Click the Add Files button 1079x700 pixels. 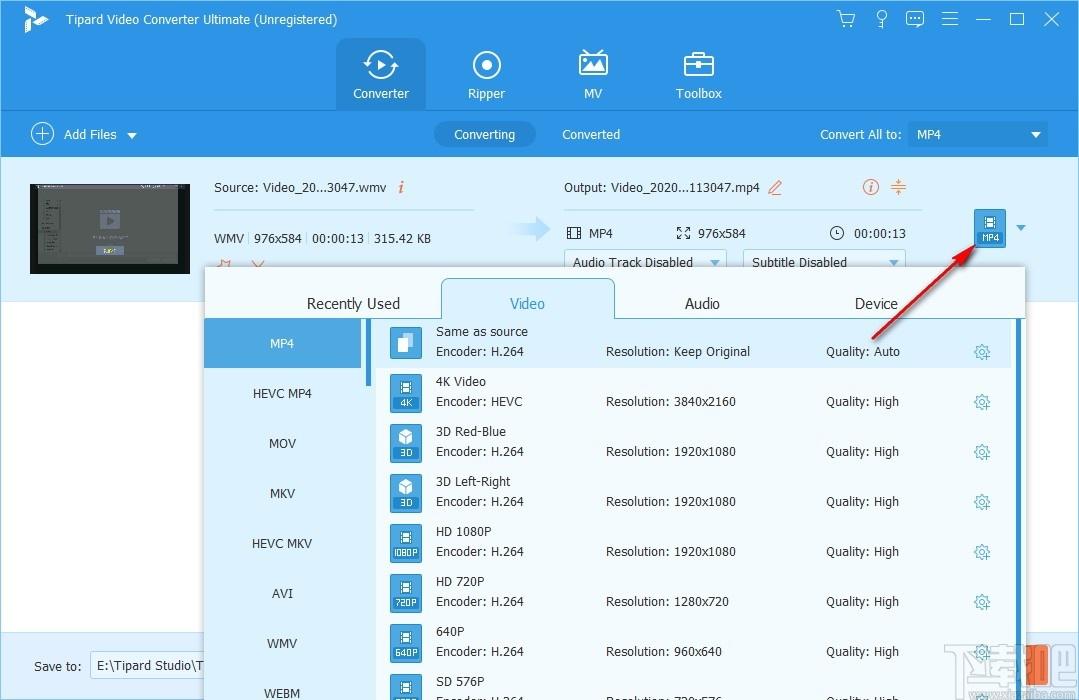pyautogui.click(x=74, y=134)
